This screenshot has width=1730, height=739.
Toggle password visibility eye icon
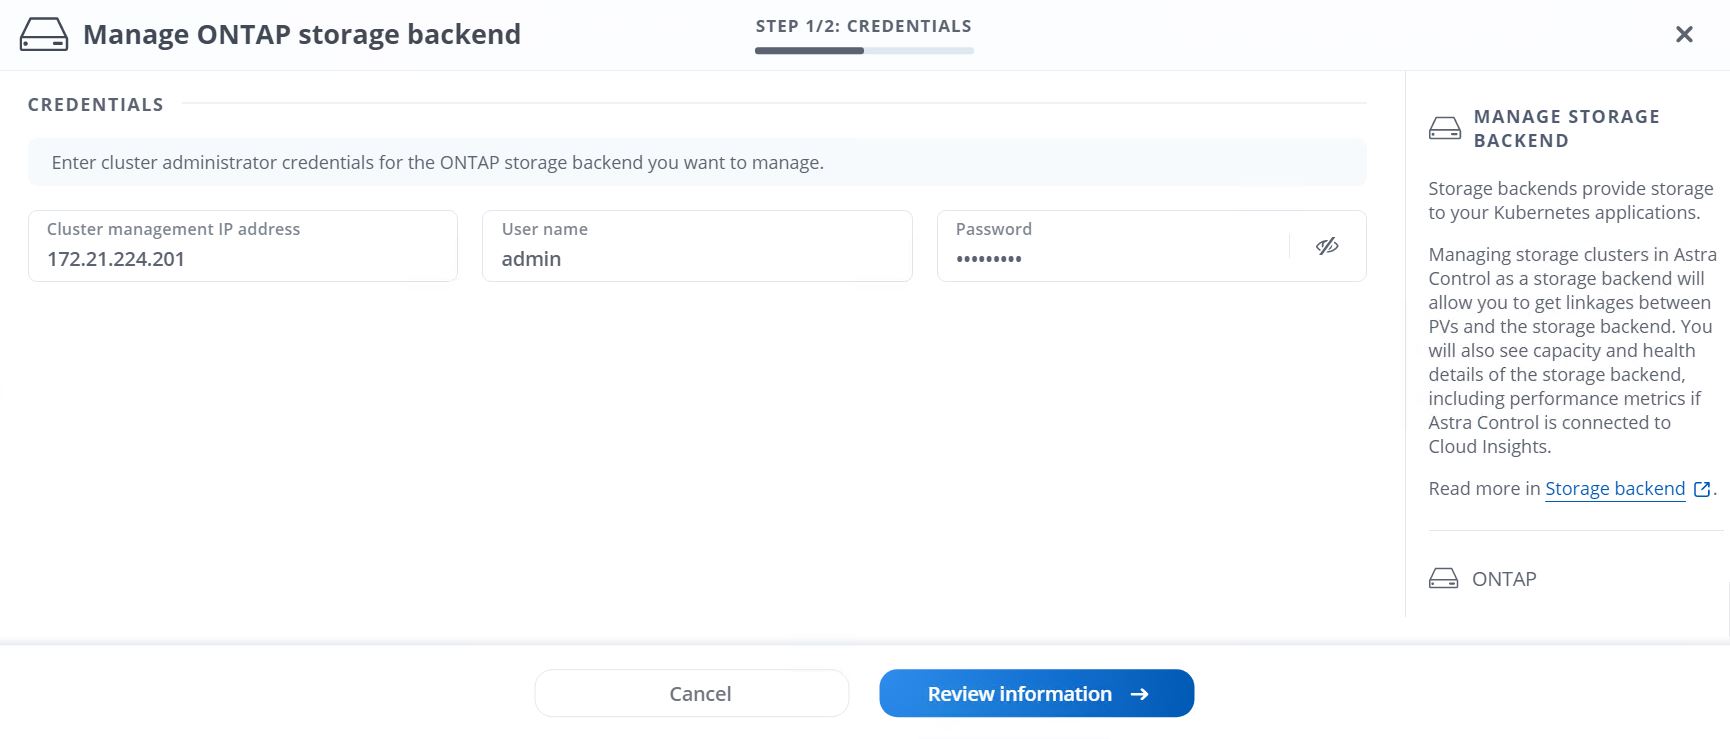click(1327, 246)
